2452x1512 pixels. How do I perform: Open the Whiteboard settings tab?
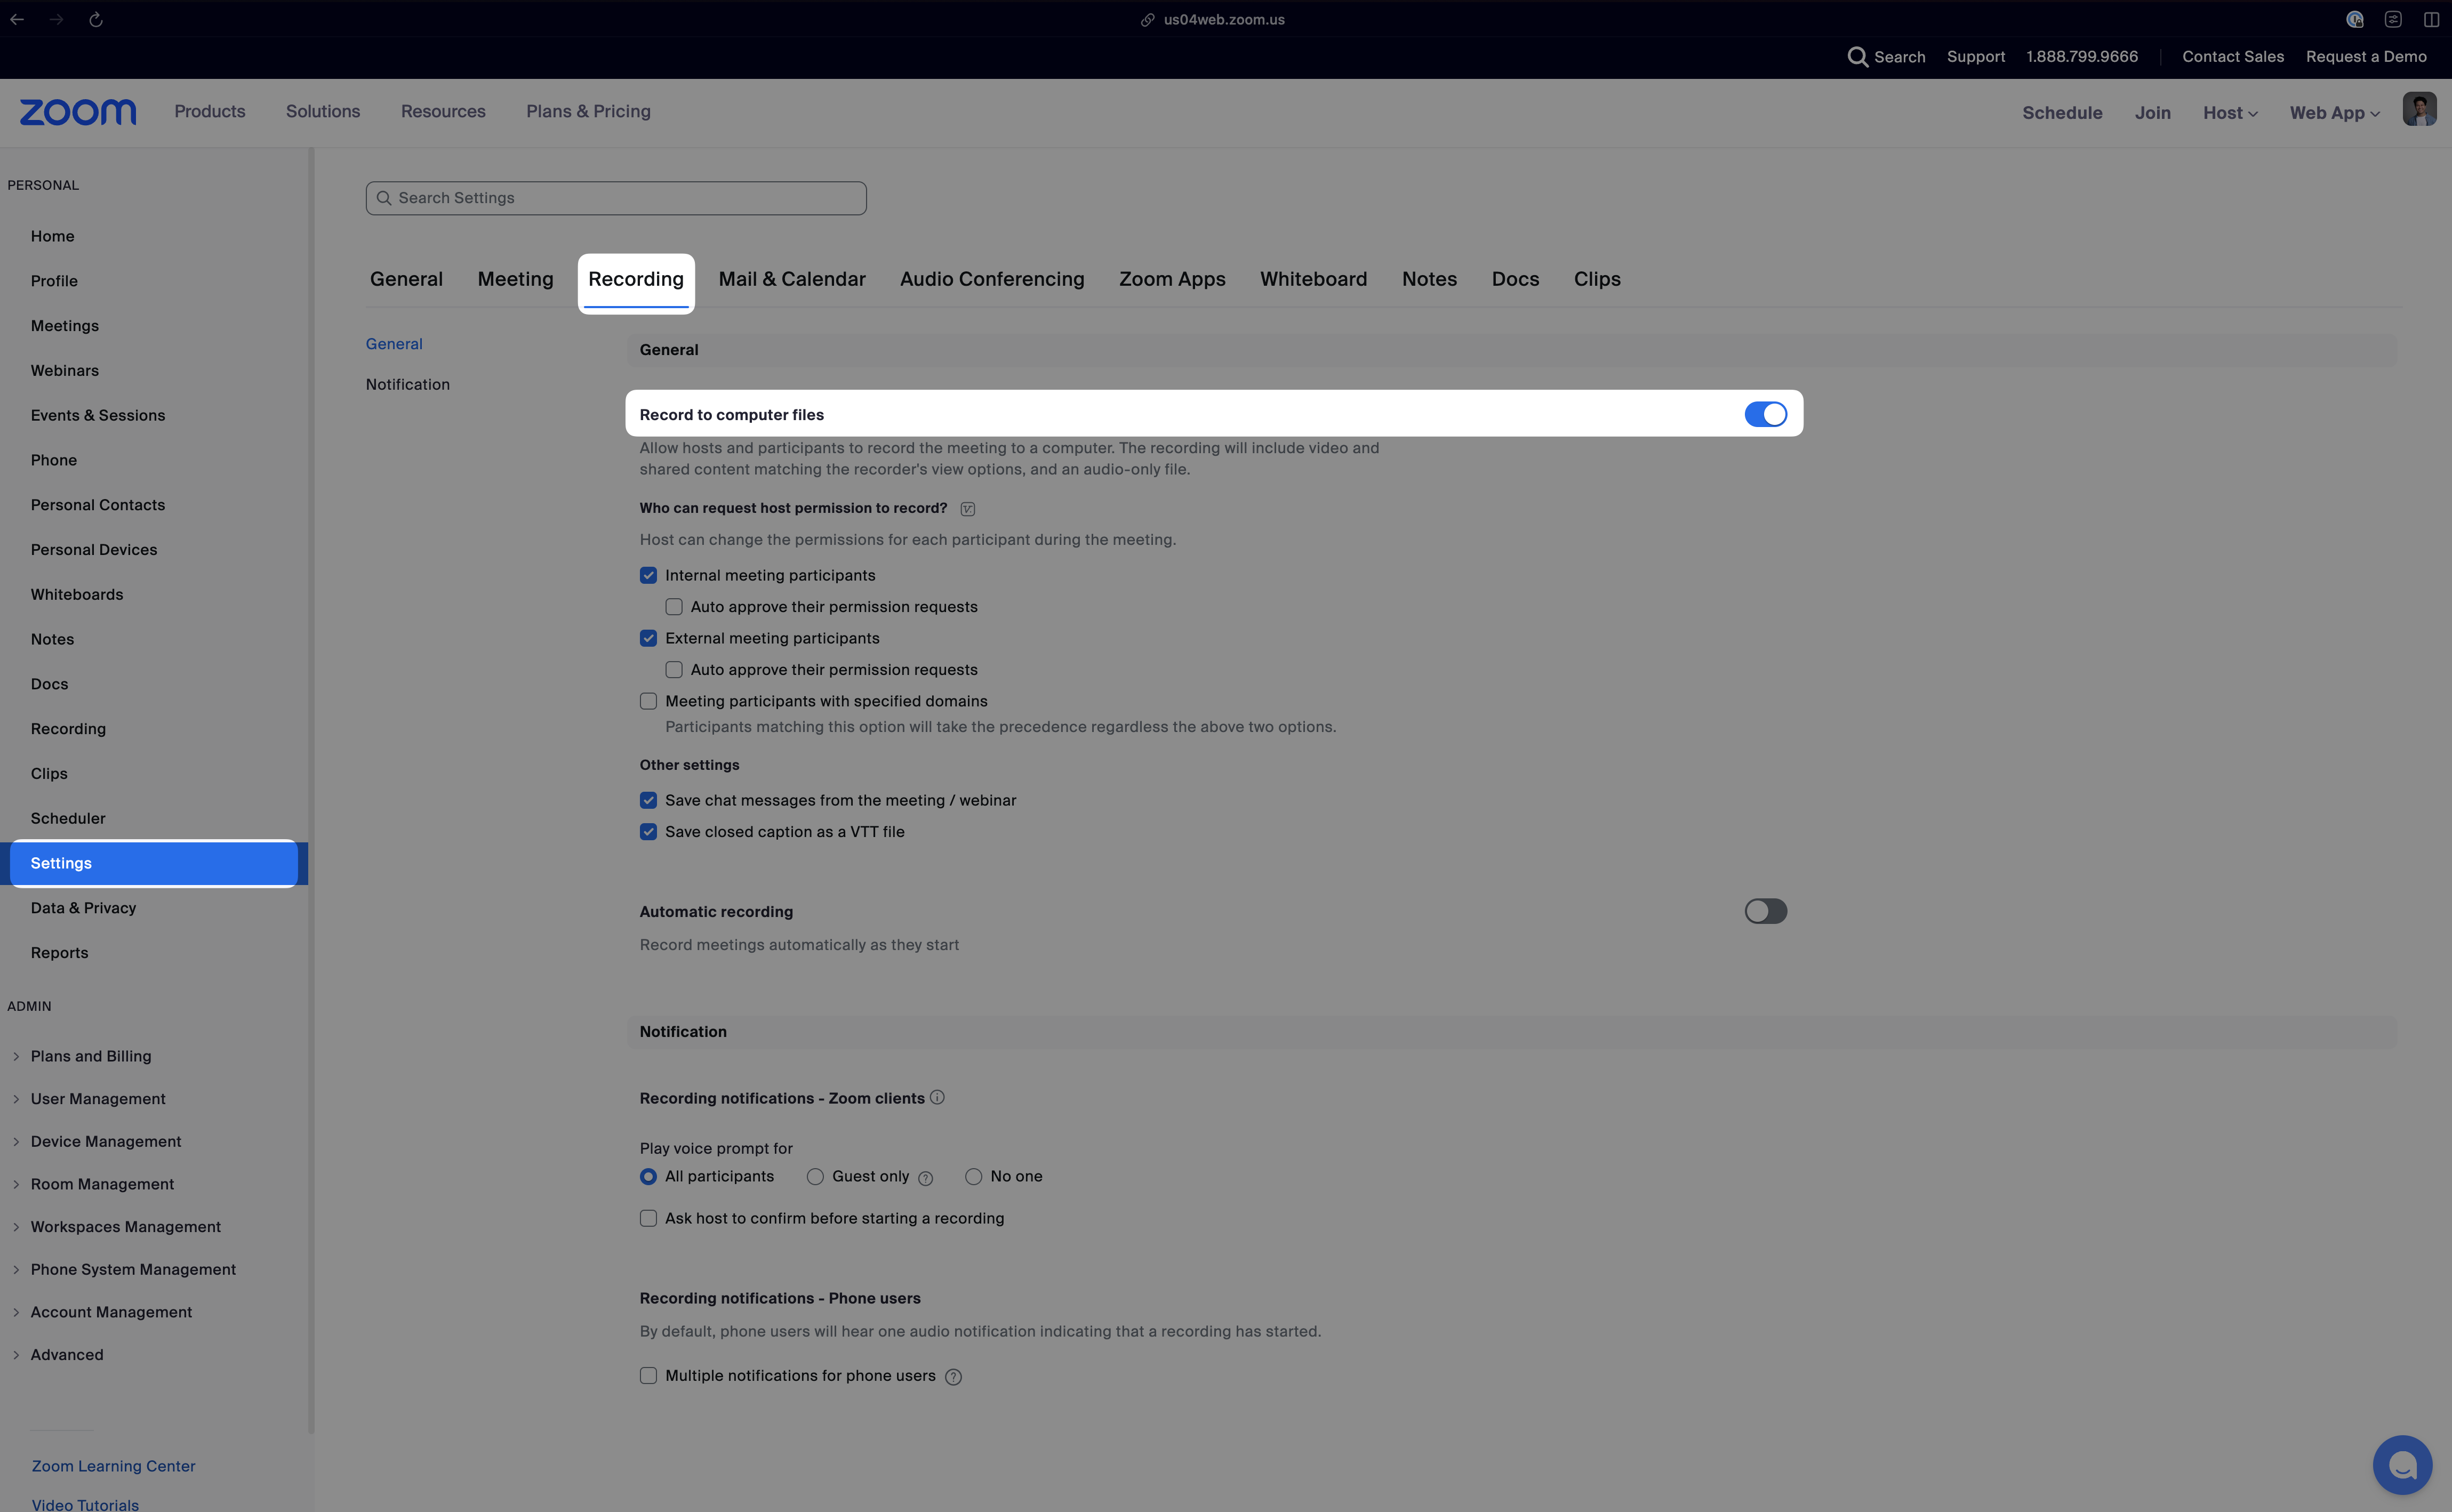1313,280
